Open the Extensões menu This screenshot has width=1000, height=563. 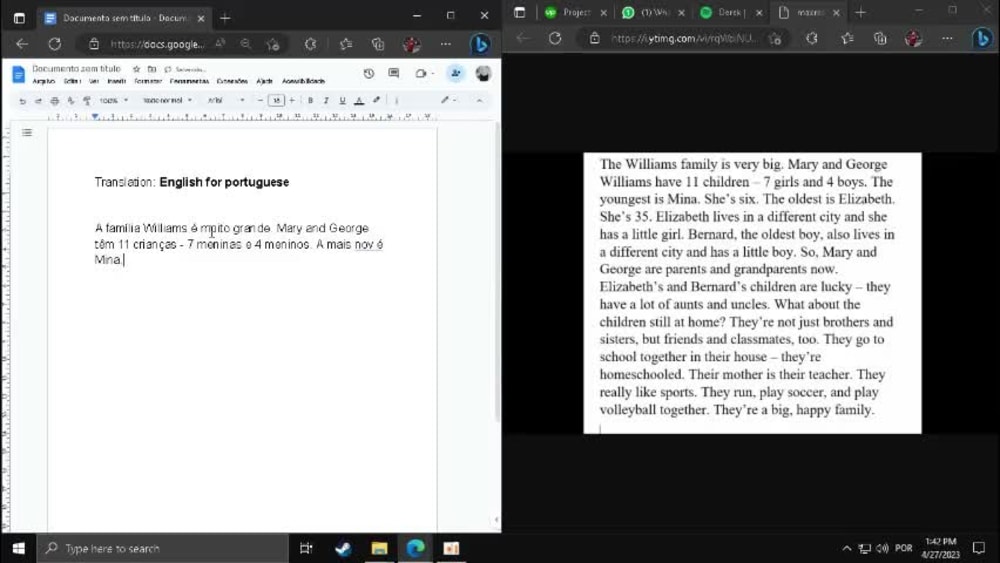coord(232,82)
